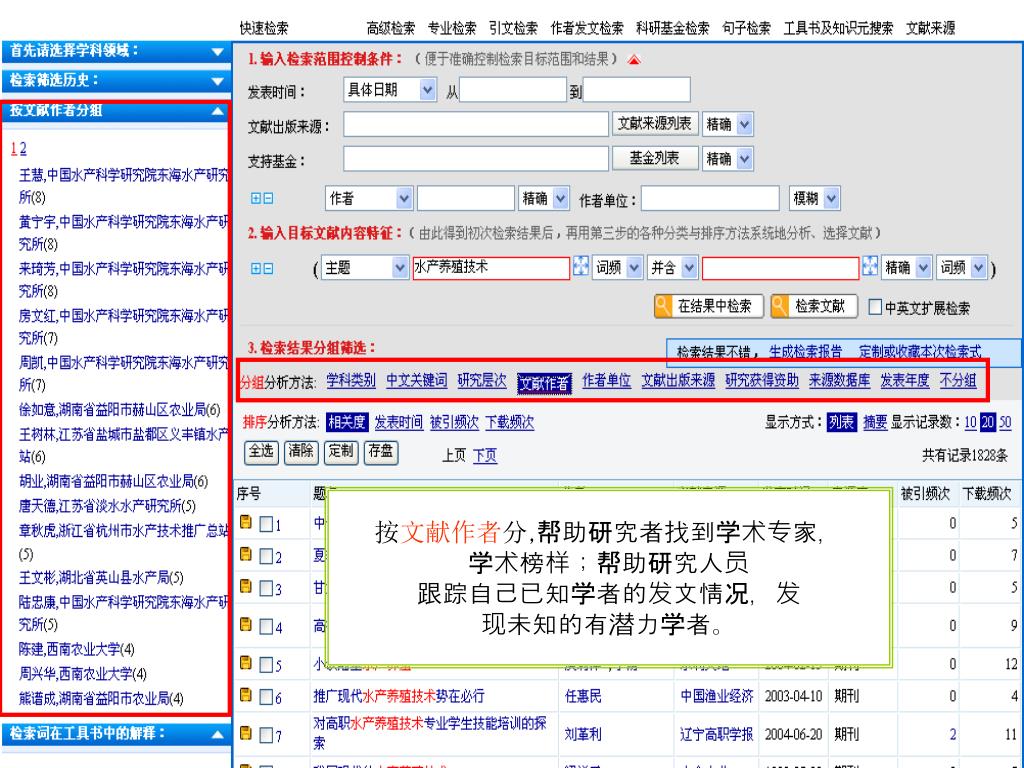Click the 存盘 button
This screenshot has height=768, width=1024.
tap(381, 452)
